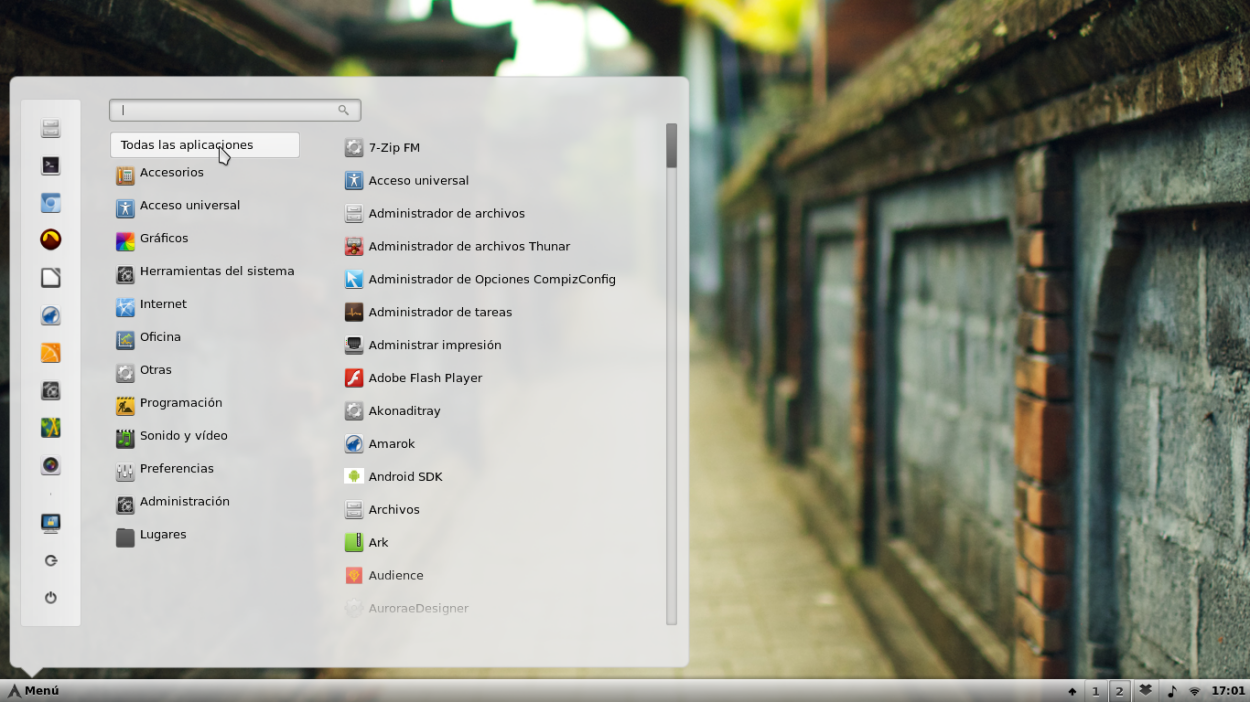The height and width of the screenshot is (702, 1250).
Task: Open the wifi network tray applet
Action: click(1194, 691)
